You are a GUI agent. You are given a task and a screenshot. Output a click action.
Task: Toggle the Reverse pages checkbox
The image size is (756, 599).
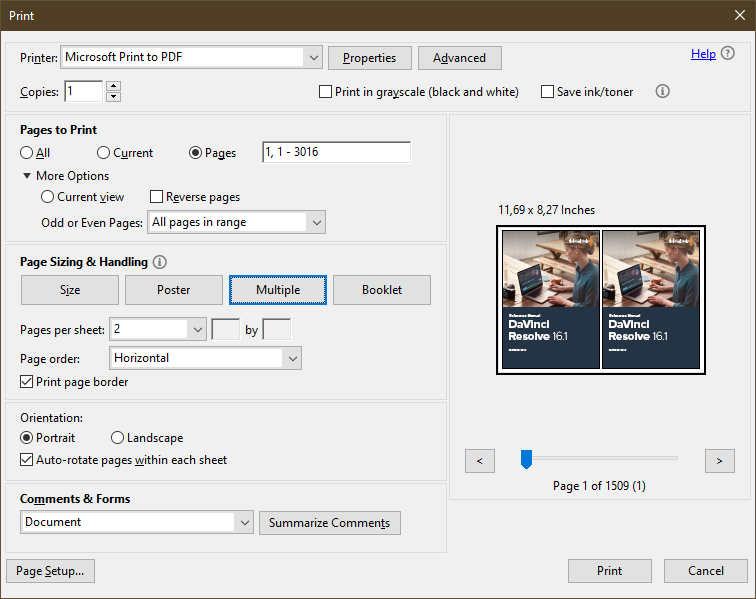[x=156, y=197]
